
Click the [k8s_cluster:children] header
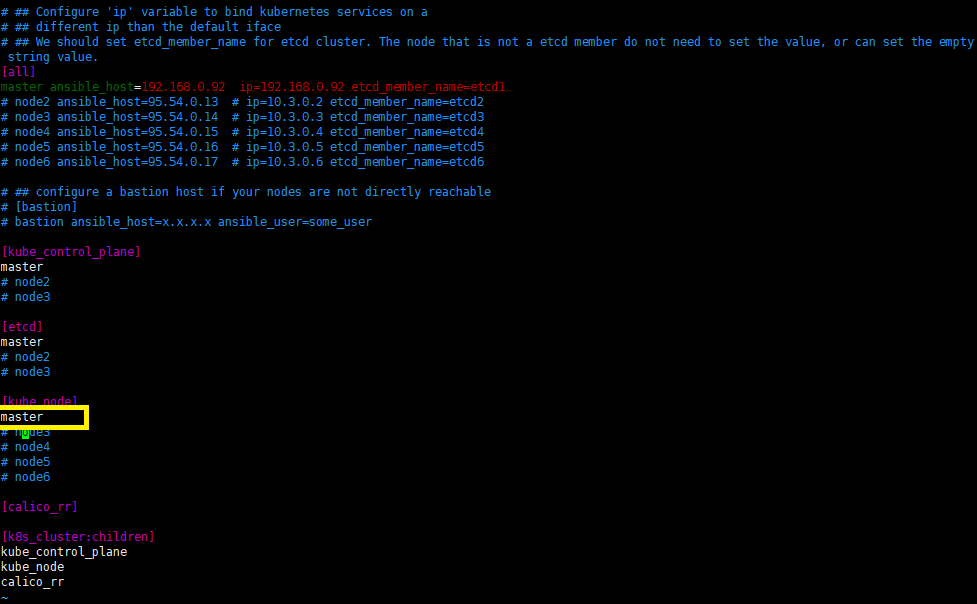pos(78,537)
